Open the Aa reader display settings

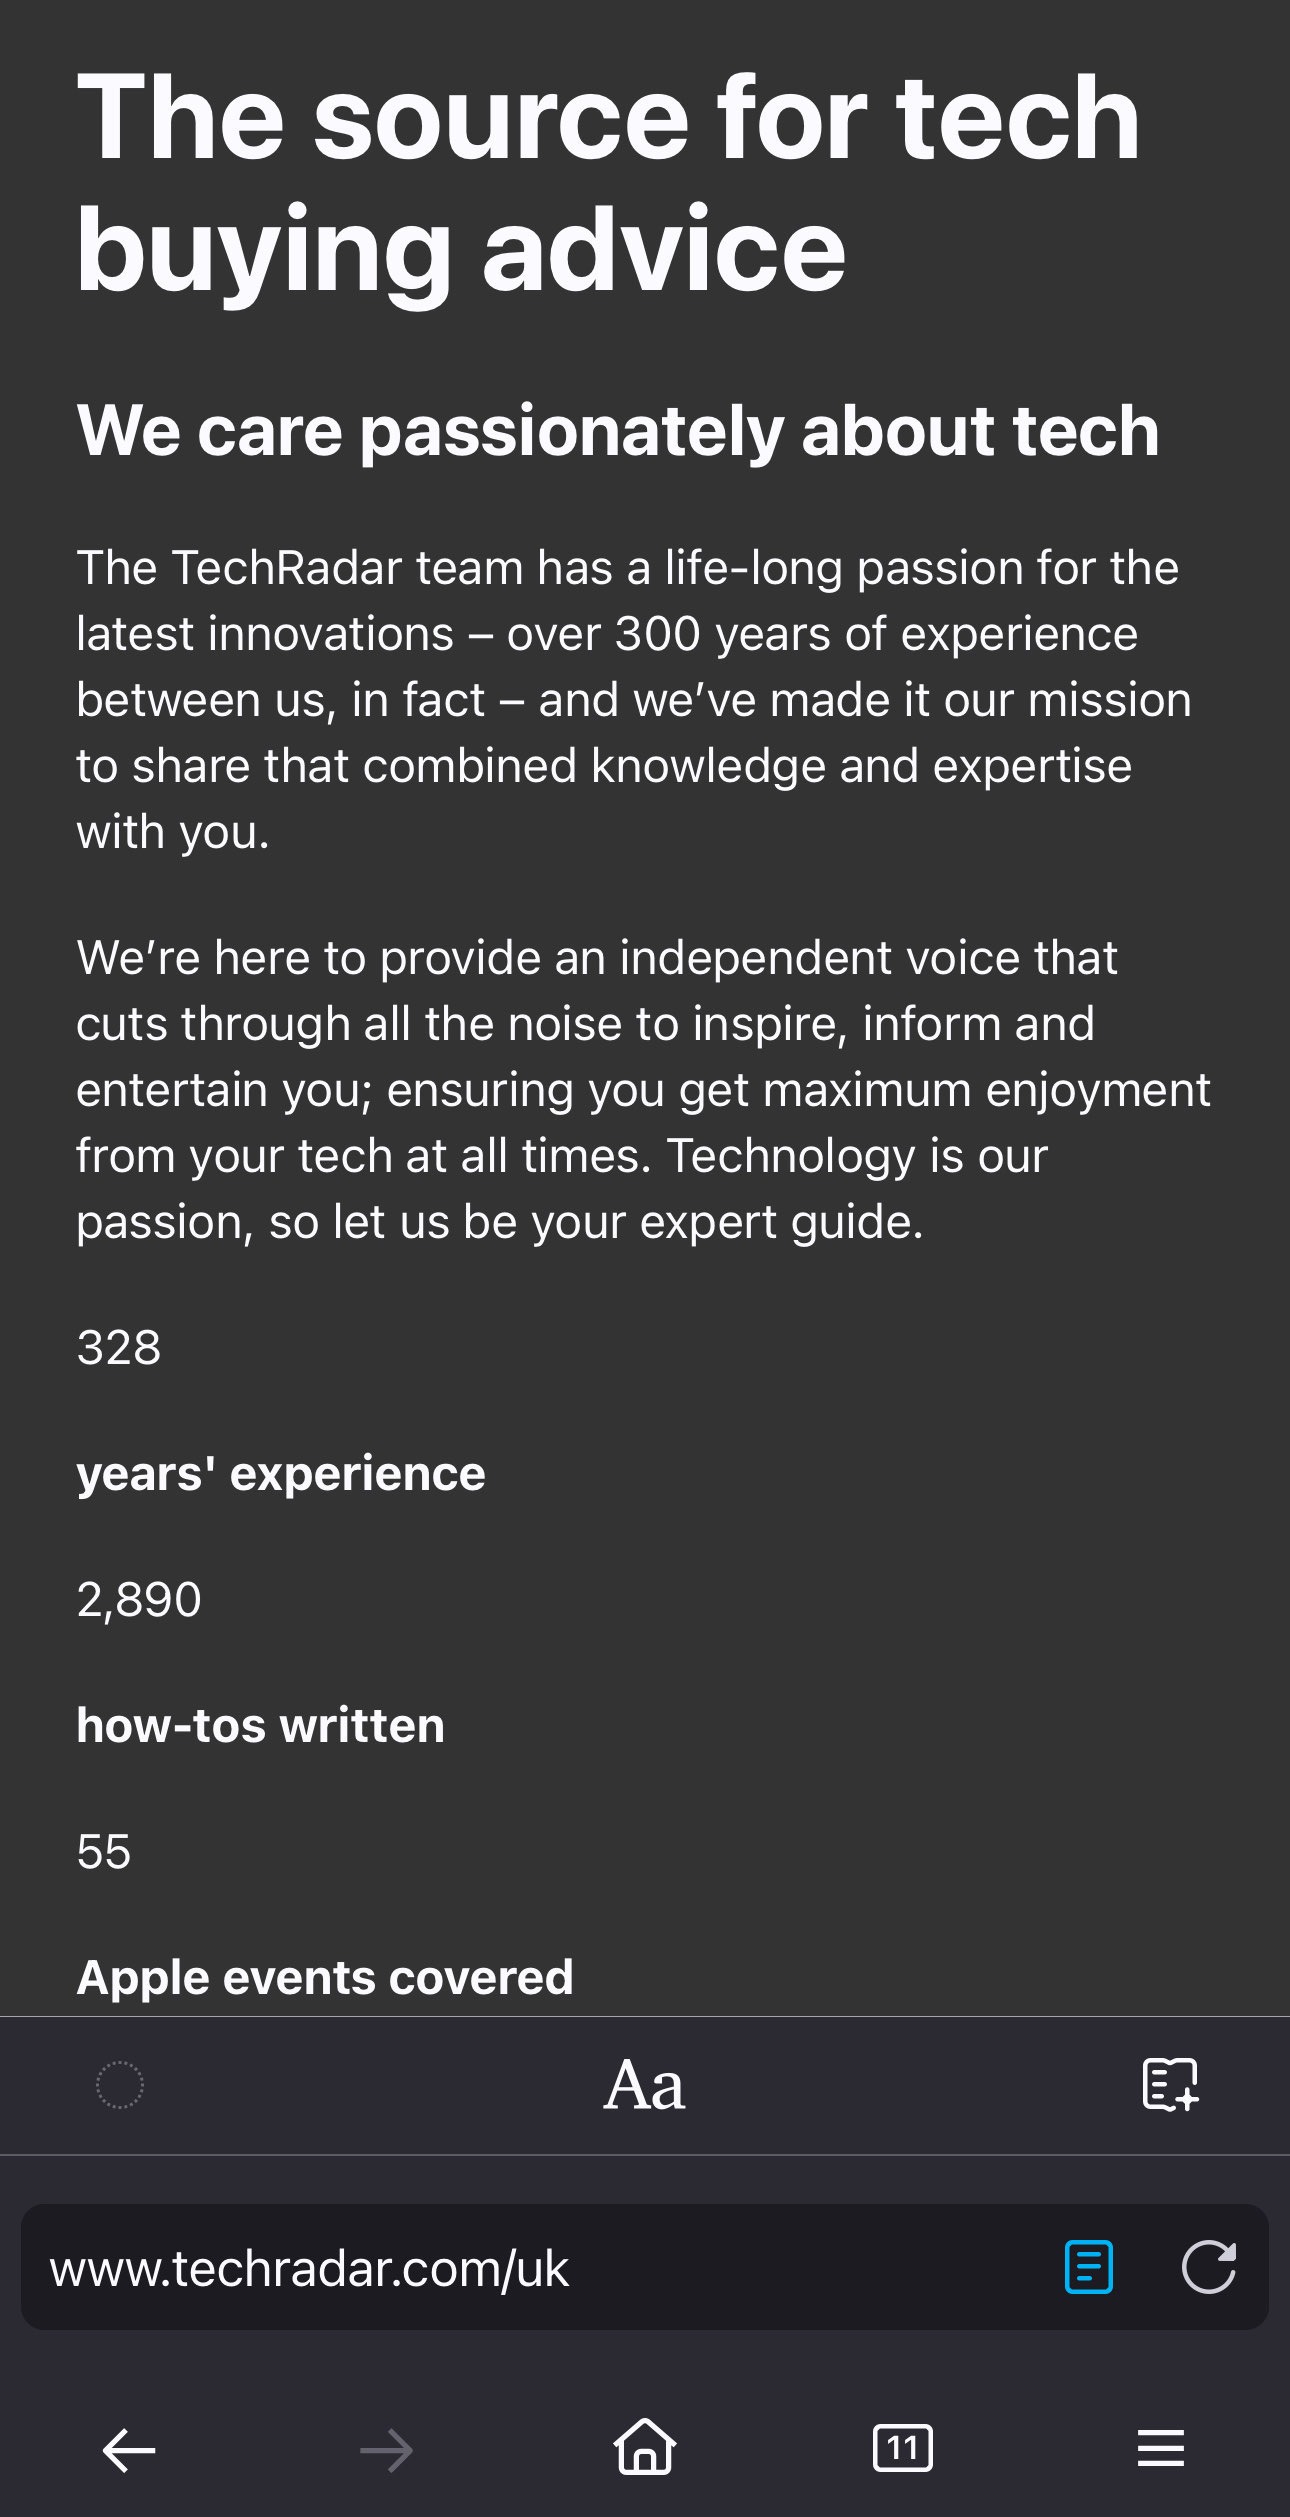645,2085
